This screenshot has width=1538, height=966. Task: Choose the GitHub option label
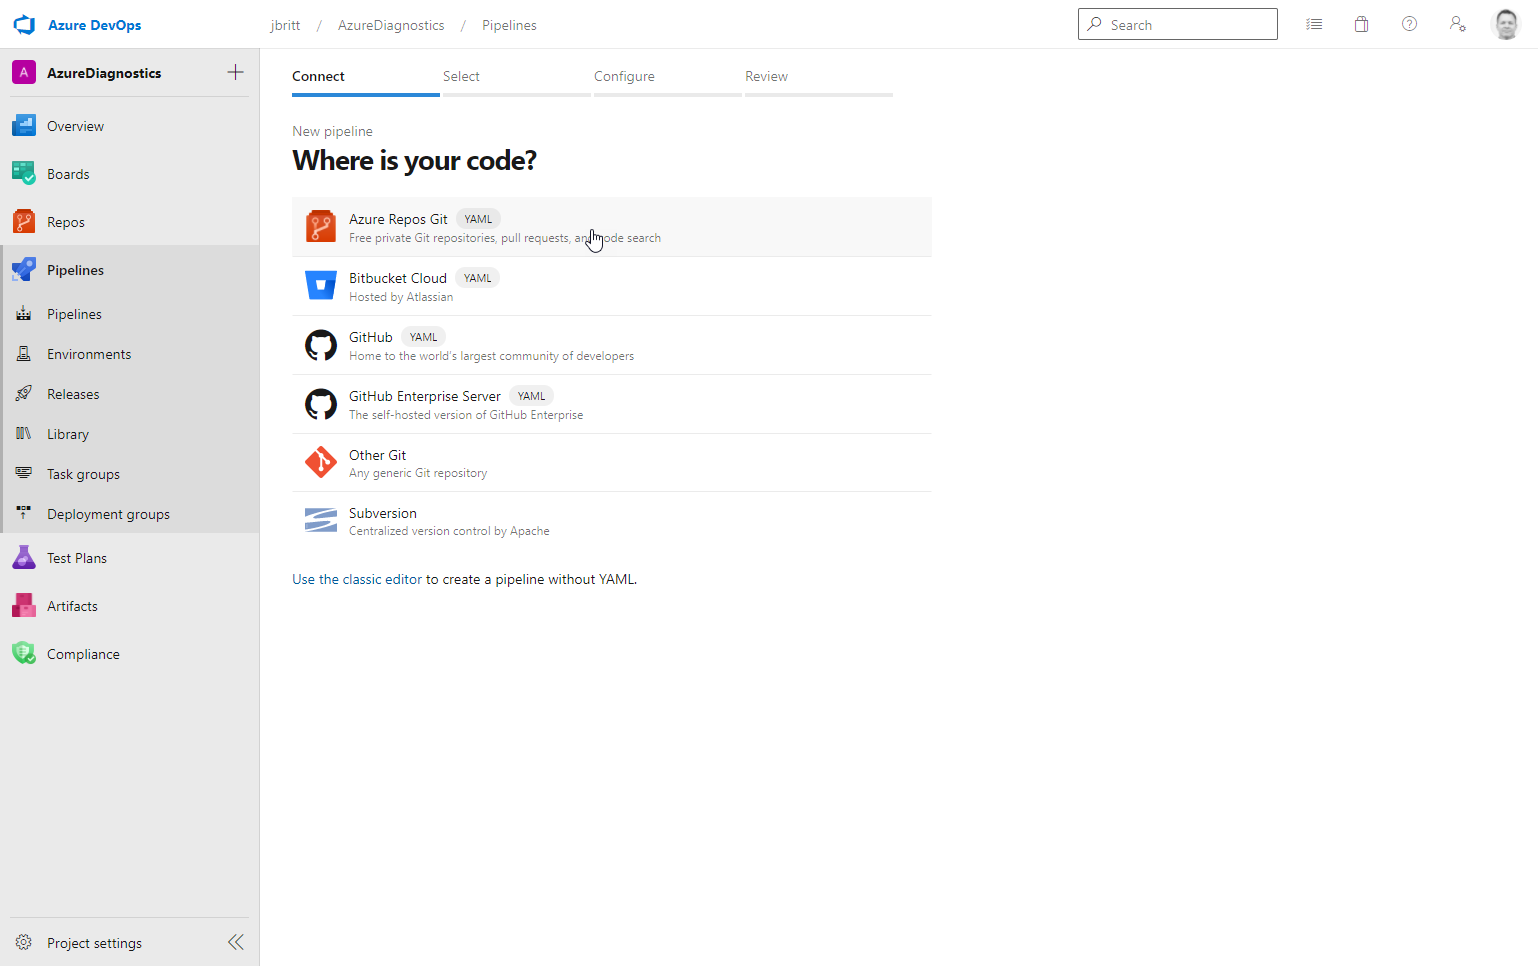pyautogui.click(x=371, y=337)
